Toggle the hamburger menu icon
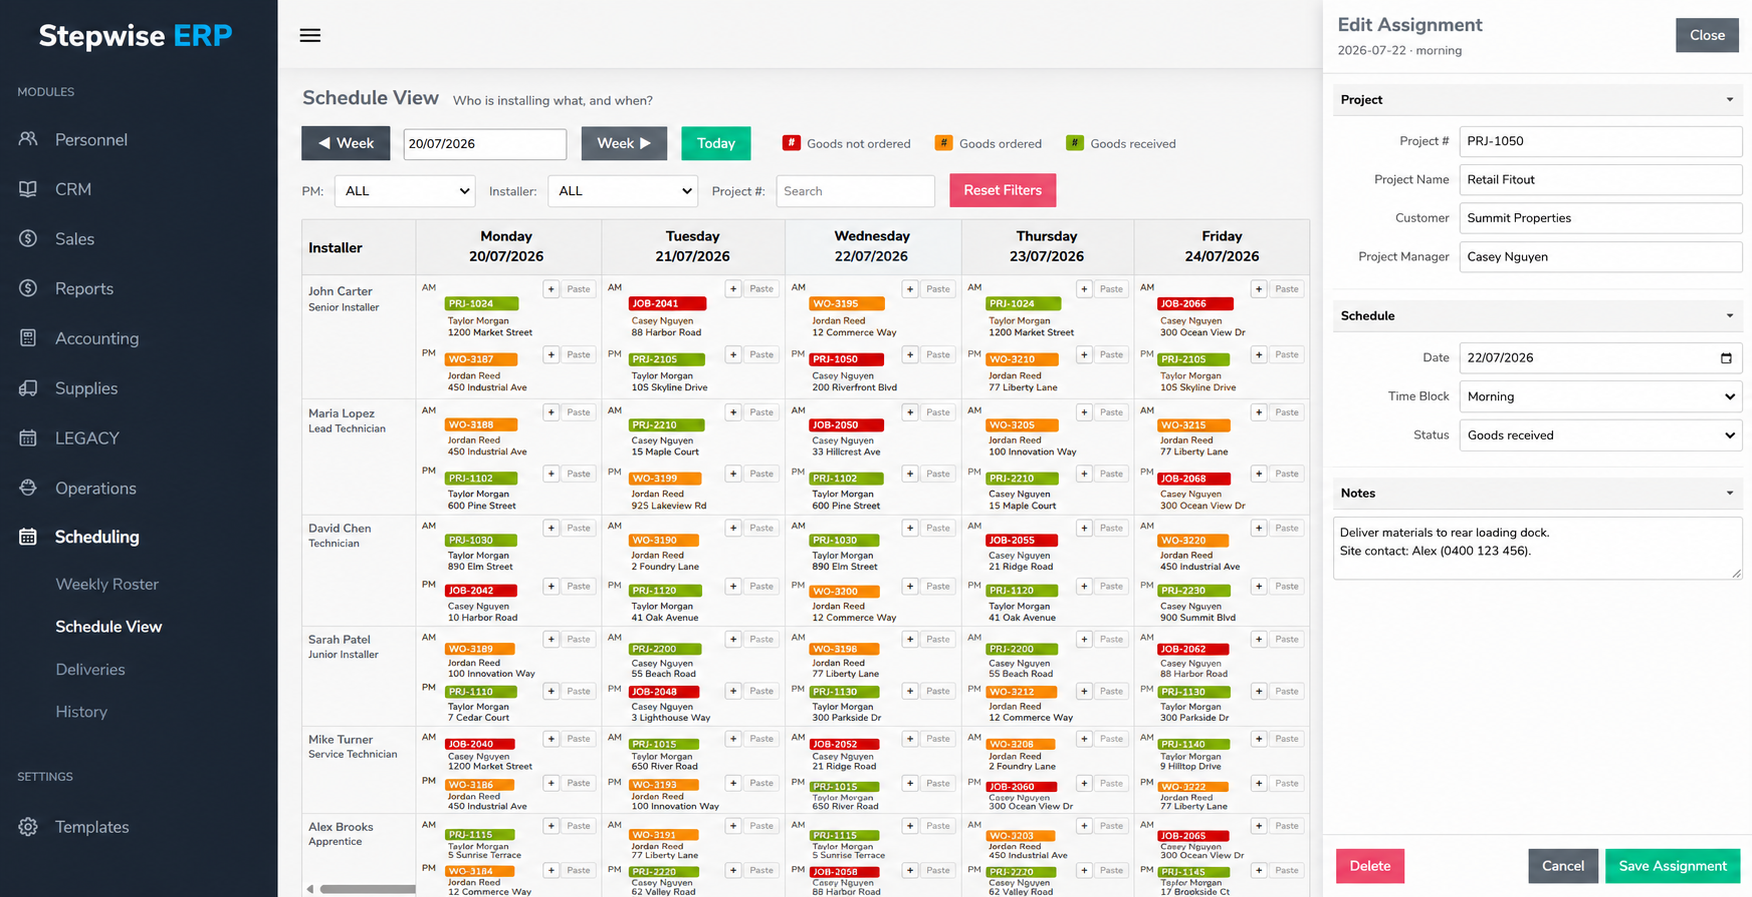 [x=310, y=35]
